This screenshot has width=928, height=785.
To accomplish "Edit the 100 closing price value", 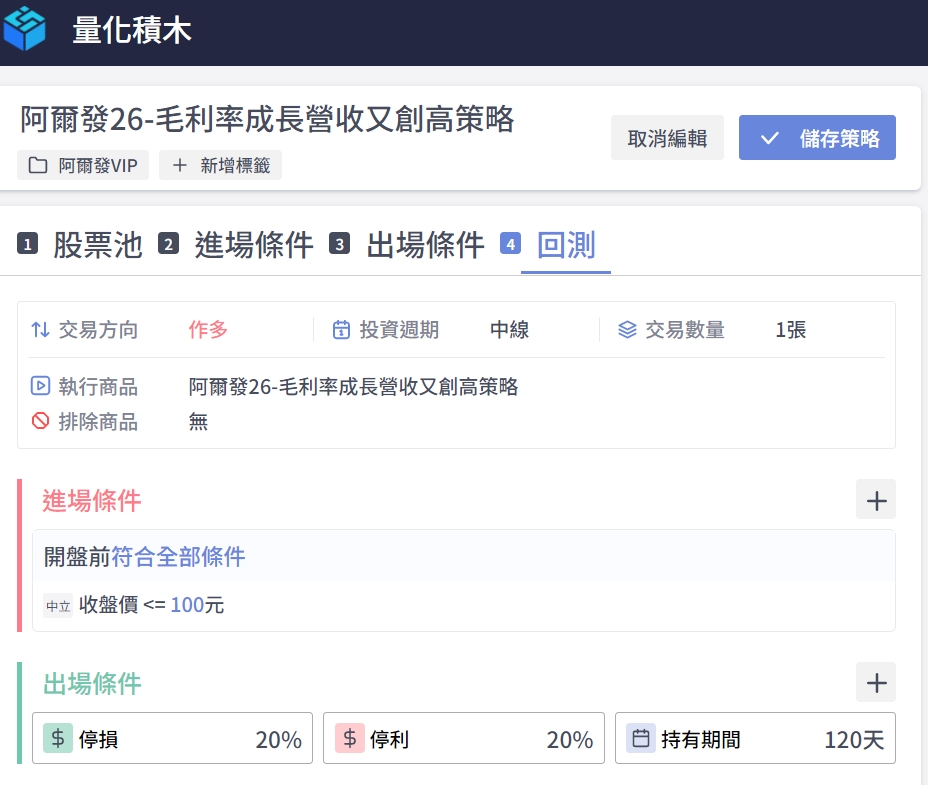I will pyautogui.click(x=186, y=605).
